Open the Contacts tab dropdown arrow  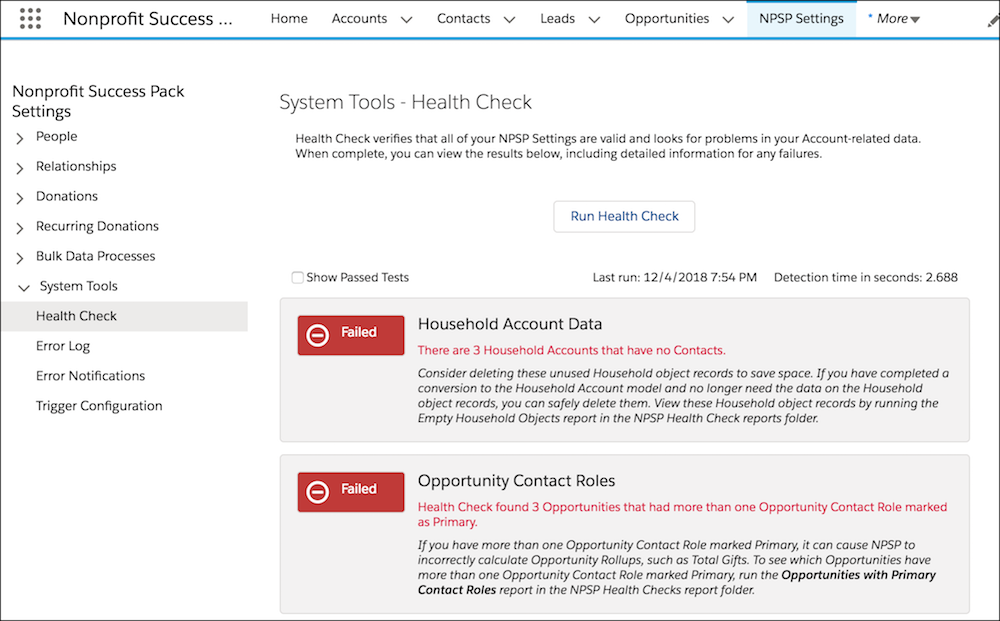click(510, 20)
